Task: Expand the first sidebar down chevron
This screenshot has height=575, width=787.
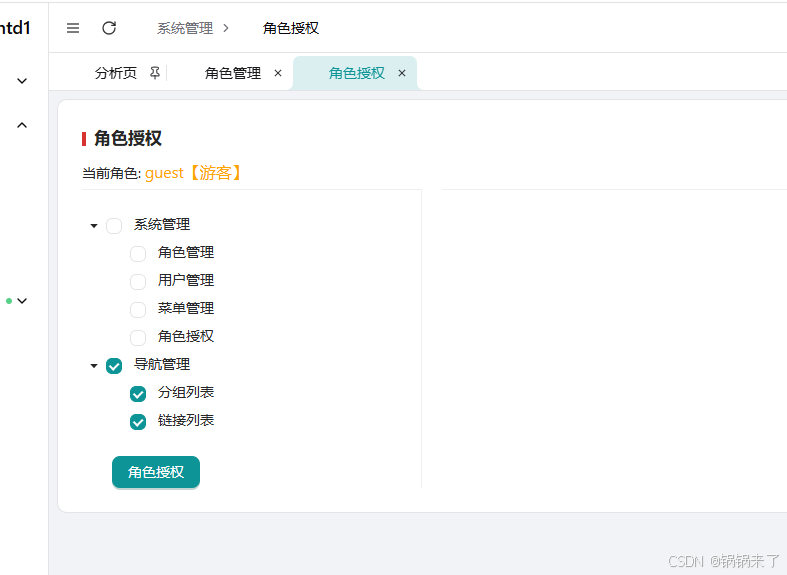Action: [x=22, y=81]
